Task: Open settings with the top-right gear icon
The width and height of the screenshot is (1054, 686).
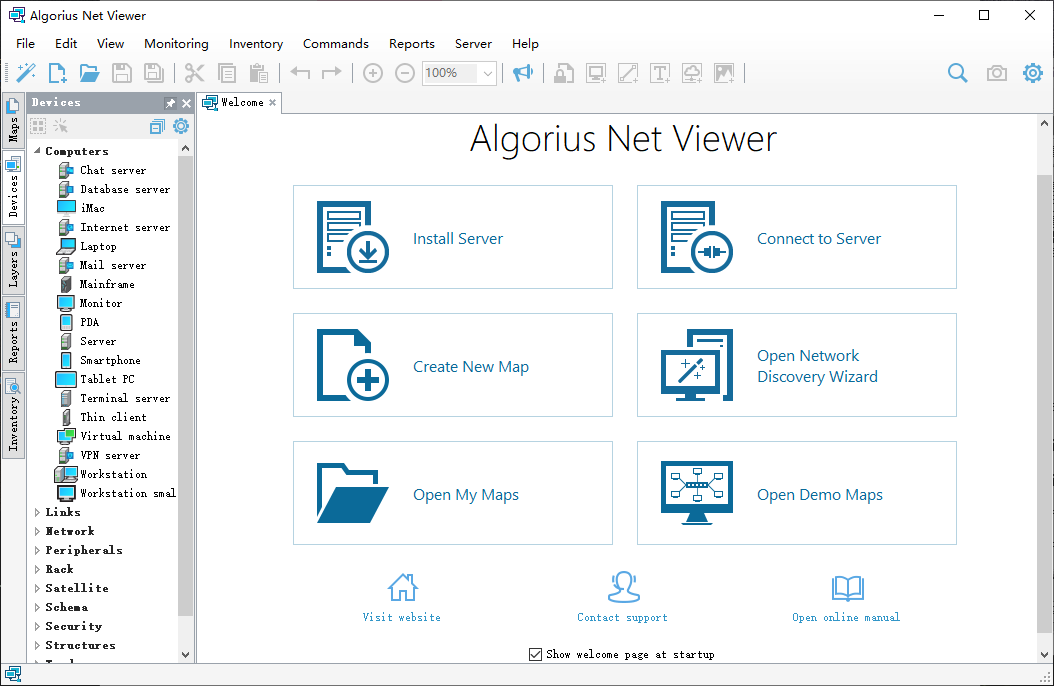Action: [x=1033, y=73]
